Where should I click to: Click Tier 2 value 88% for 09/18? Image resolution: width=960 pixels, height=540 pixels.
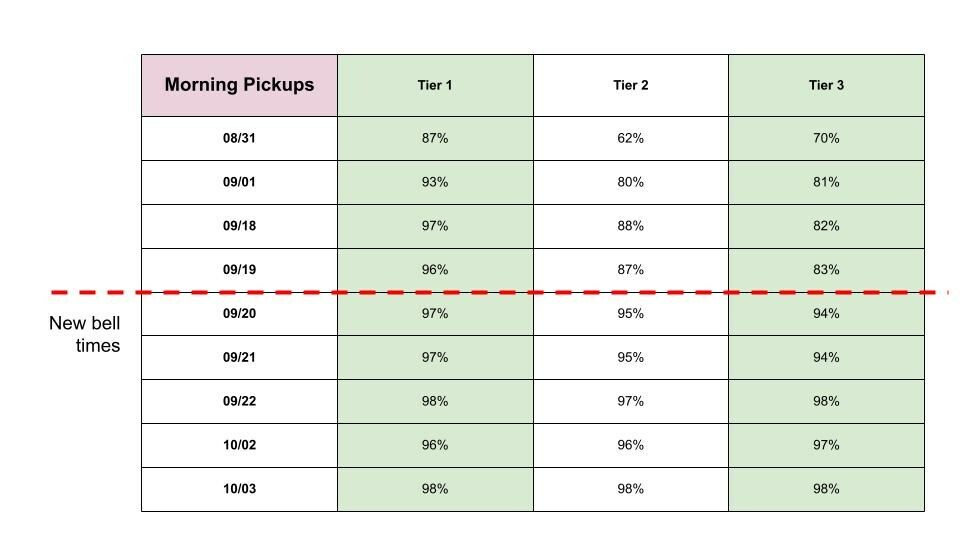[x=631, y=226]
